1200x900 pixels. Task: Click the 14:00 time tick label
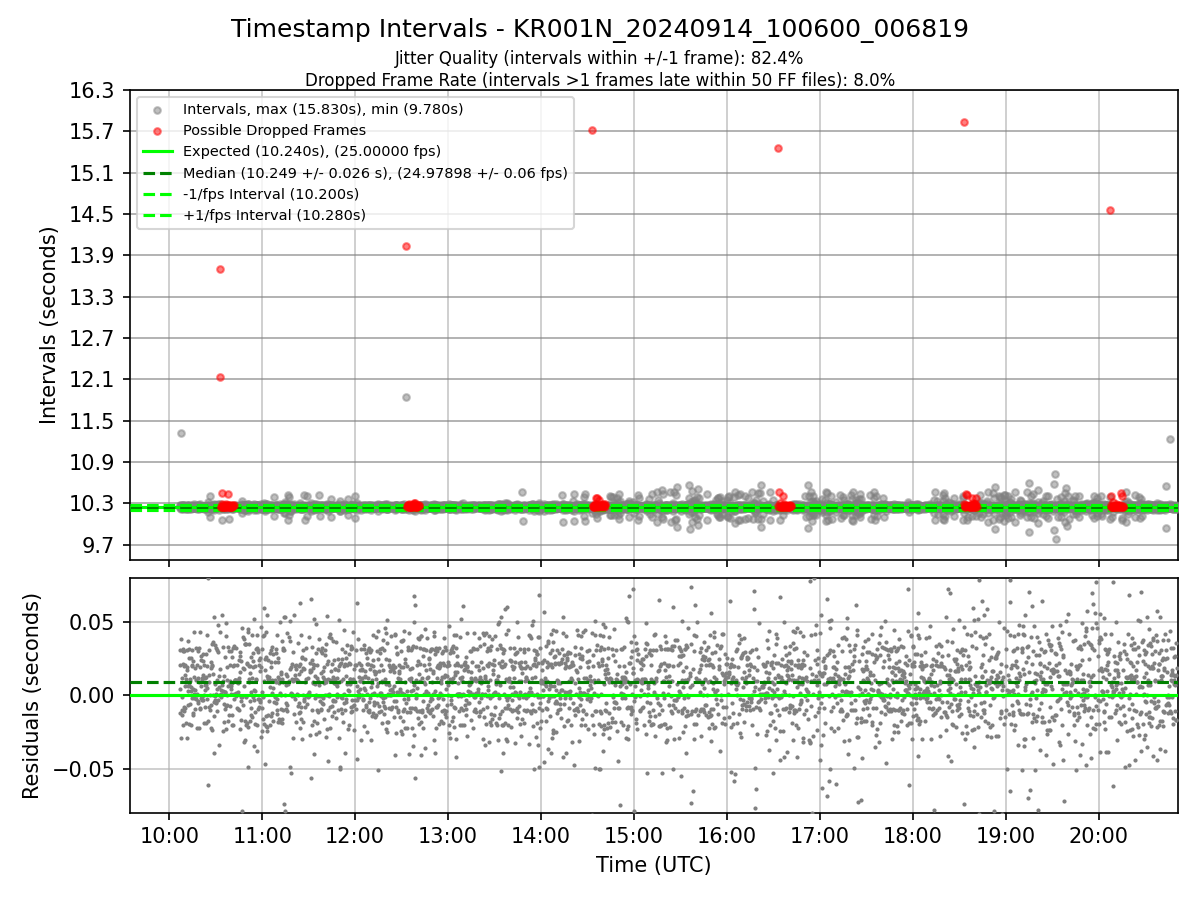point(541,834)
